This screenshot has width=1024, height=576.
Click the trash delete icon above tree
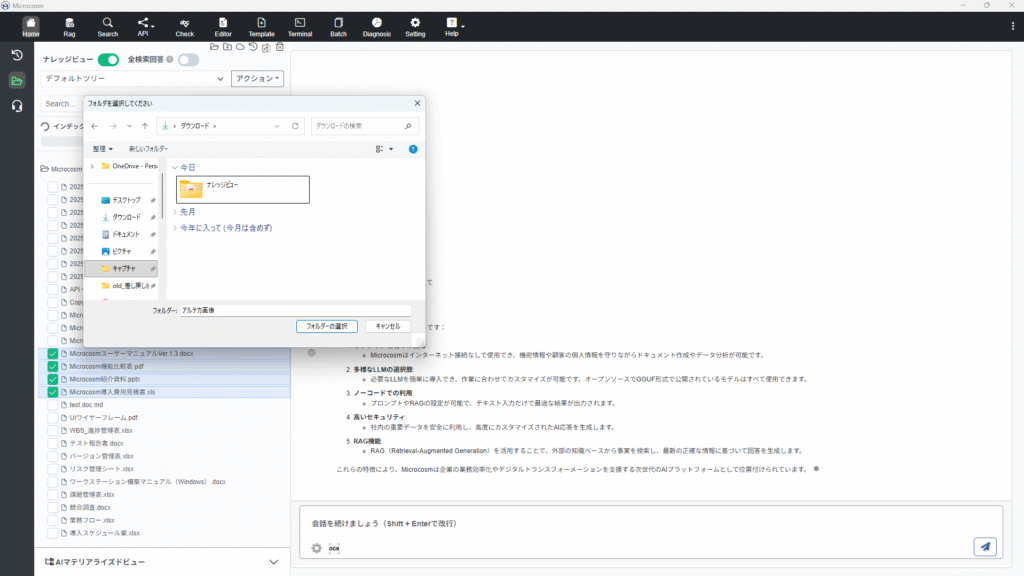280,47
